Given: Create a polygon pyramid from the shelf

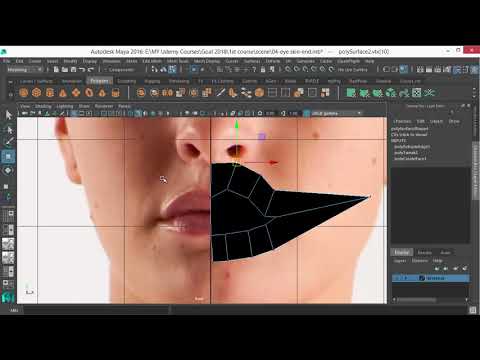Looking at the screenshot, I should click(x=102, y=92).
